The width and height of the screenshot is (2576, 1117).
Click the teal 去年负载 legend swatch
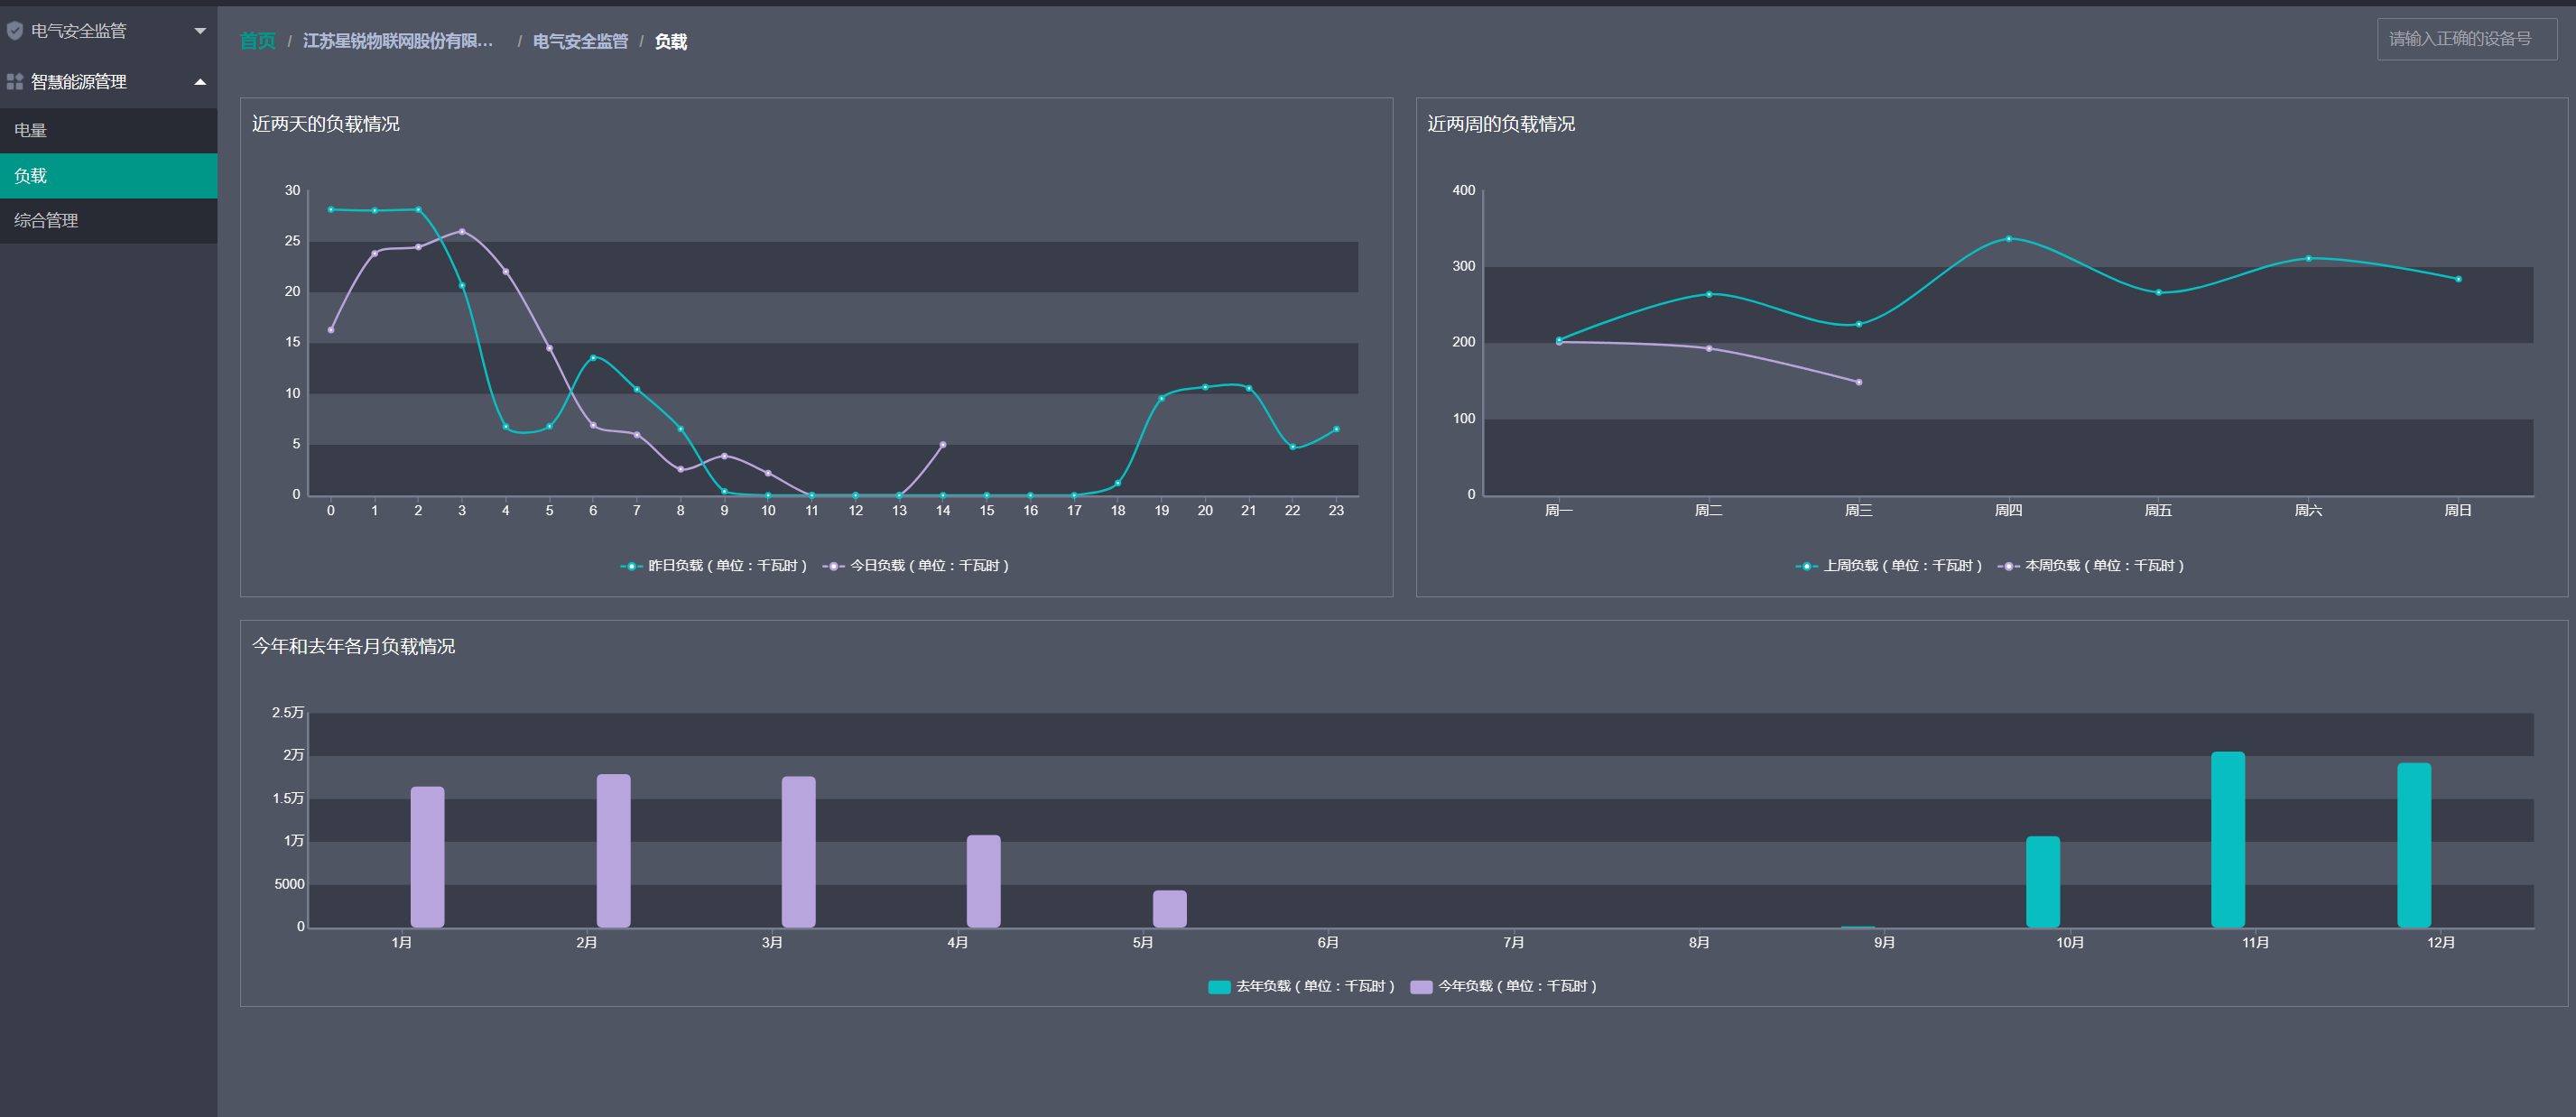1219,987
